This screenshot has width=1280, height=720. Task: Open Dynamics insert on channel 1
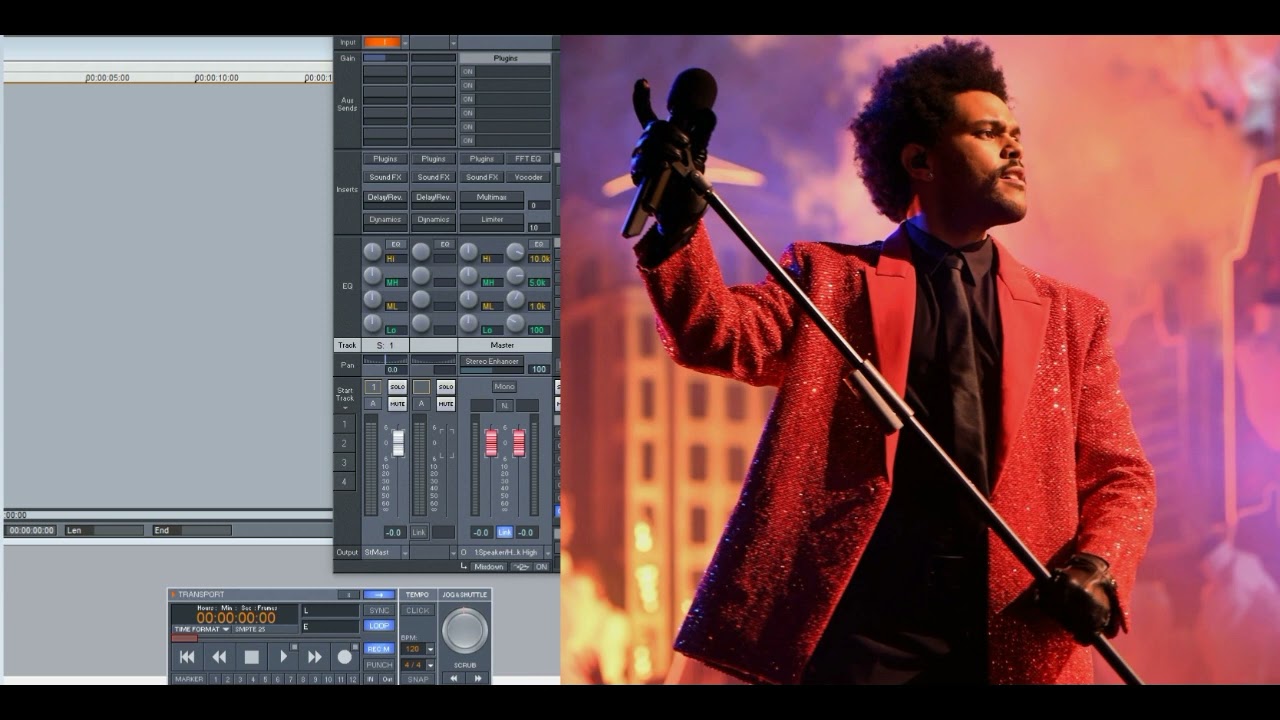pyautogui.click(x=385, y=219)
